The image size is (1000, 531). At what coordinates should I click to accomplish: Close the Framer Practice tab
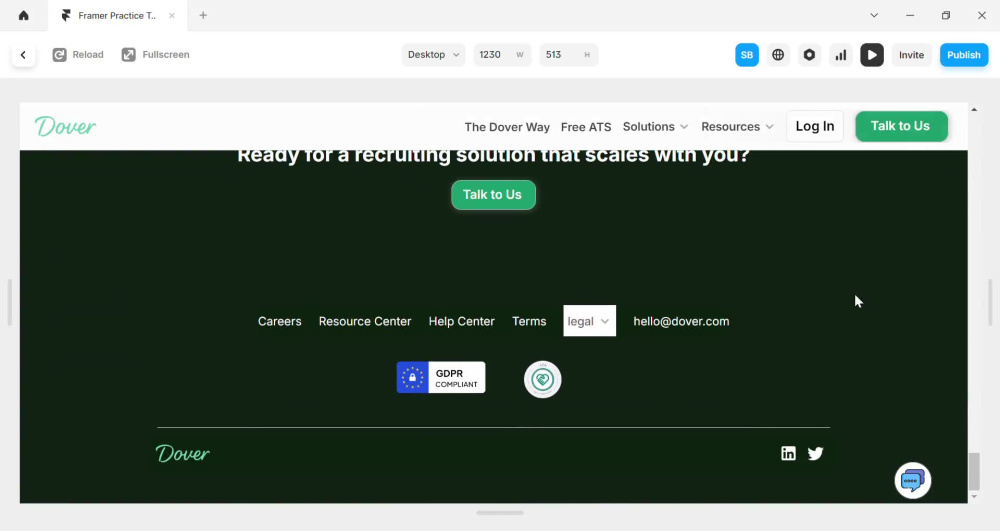(172, 15)
